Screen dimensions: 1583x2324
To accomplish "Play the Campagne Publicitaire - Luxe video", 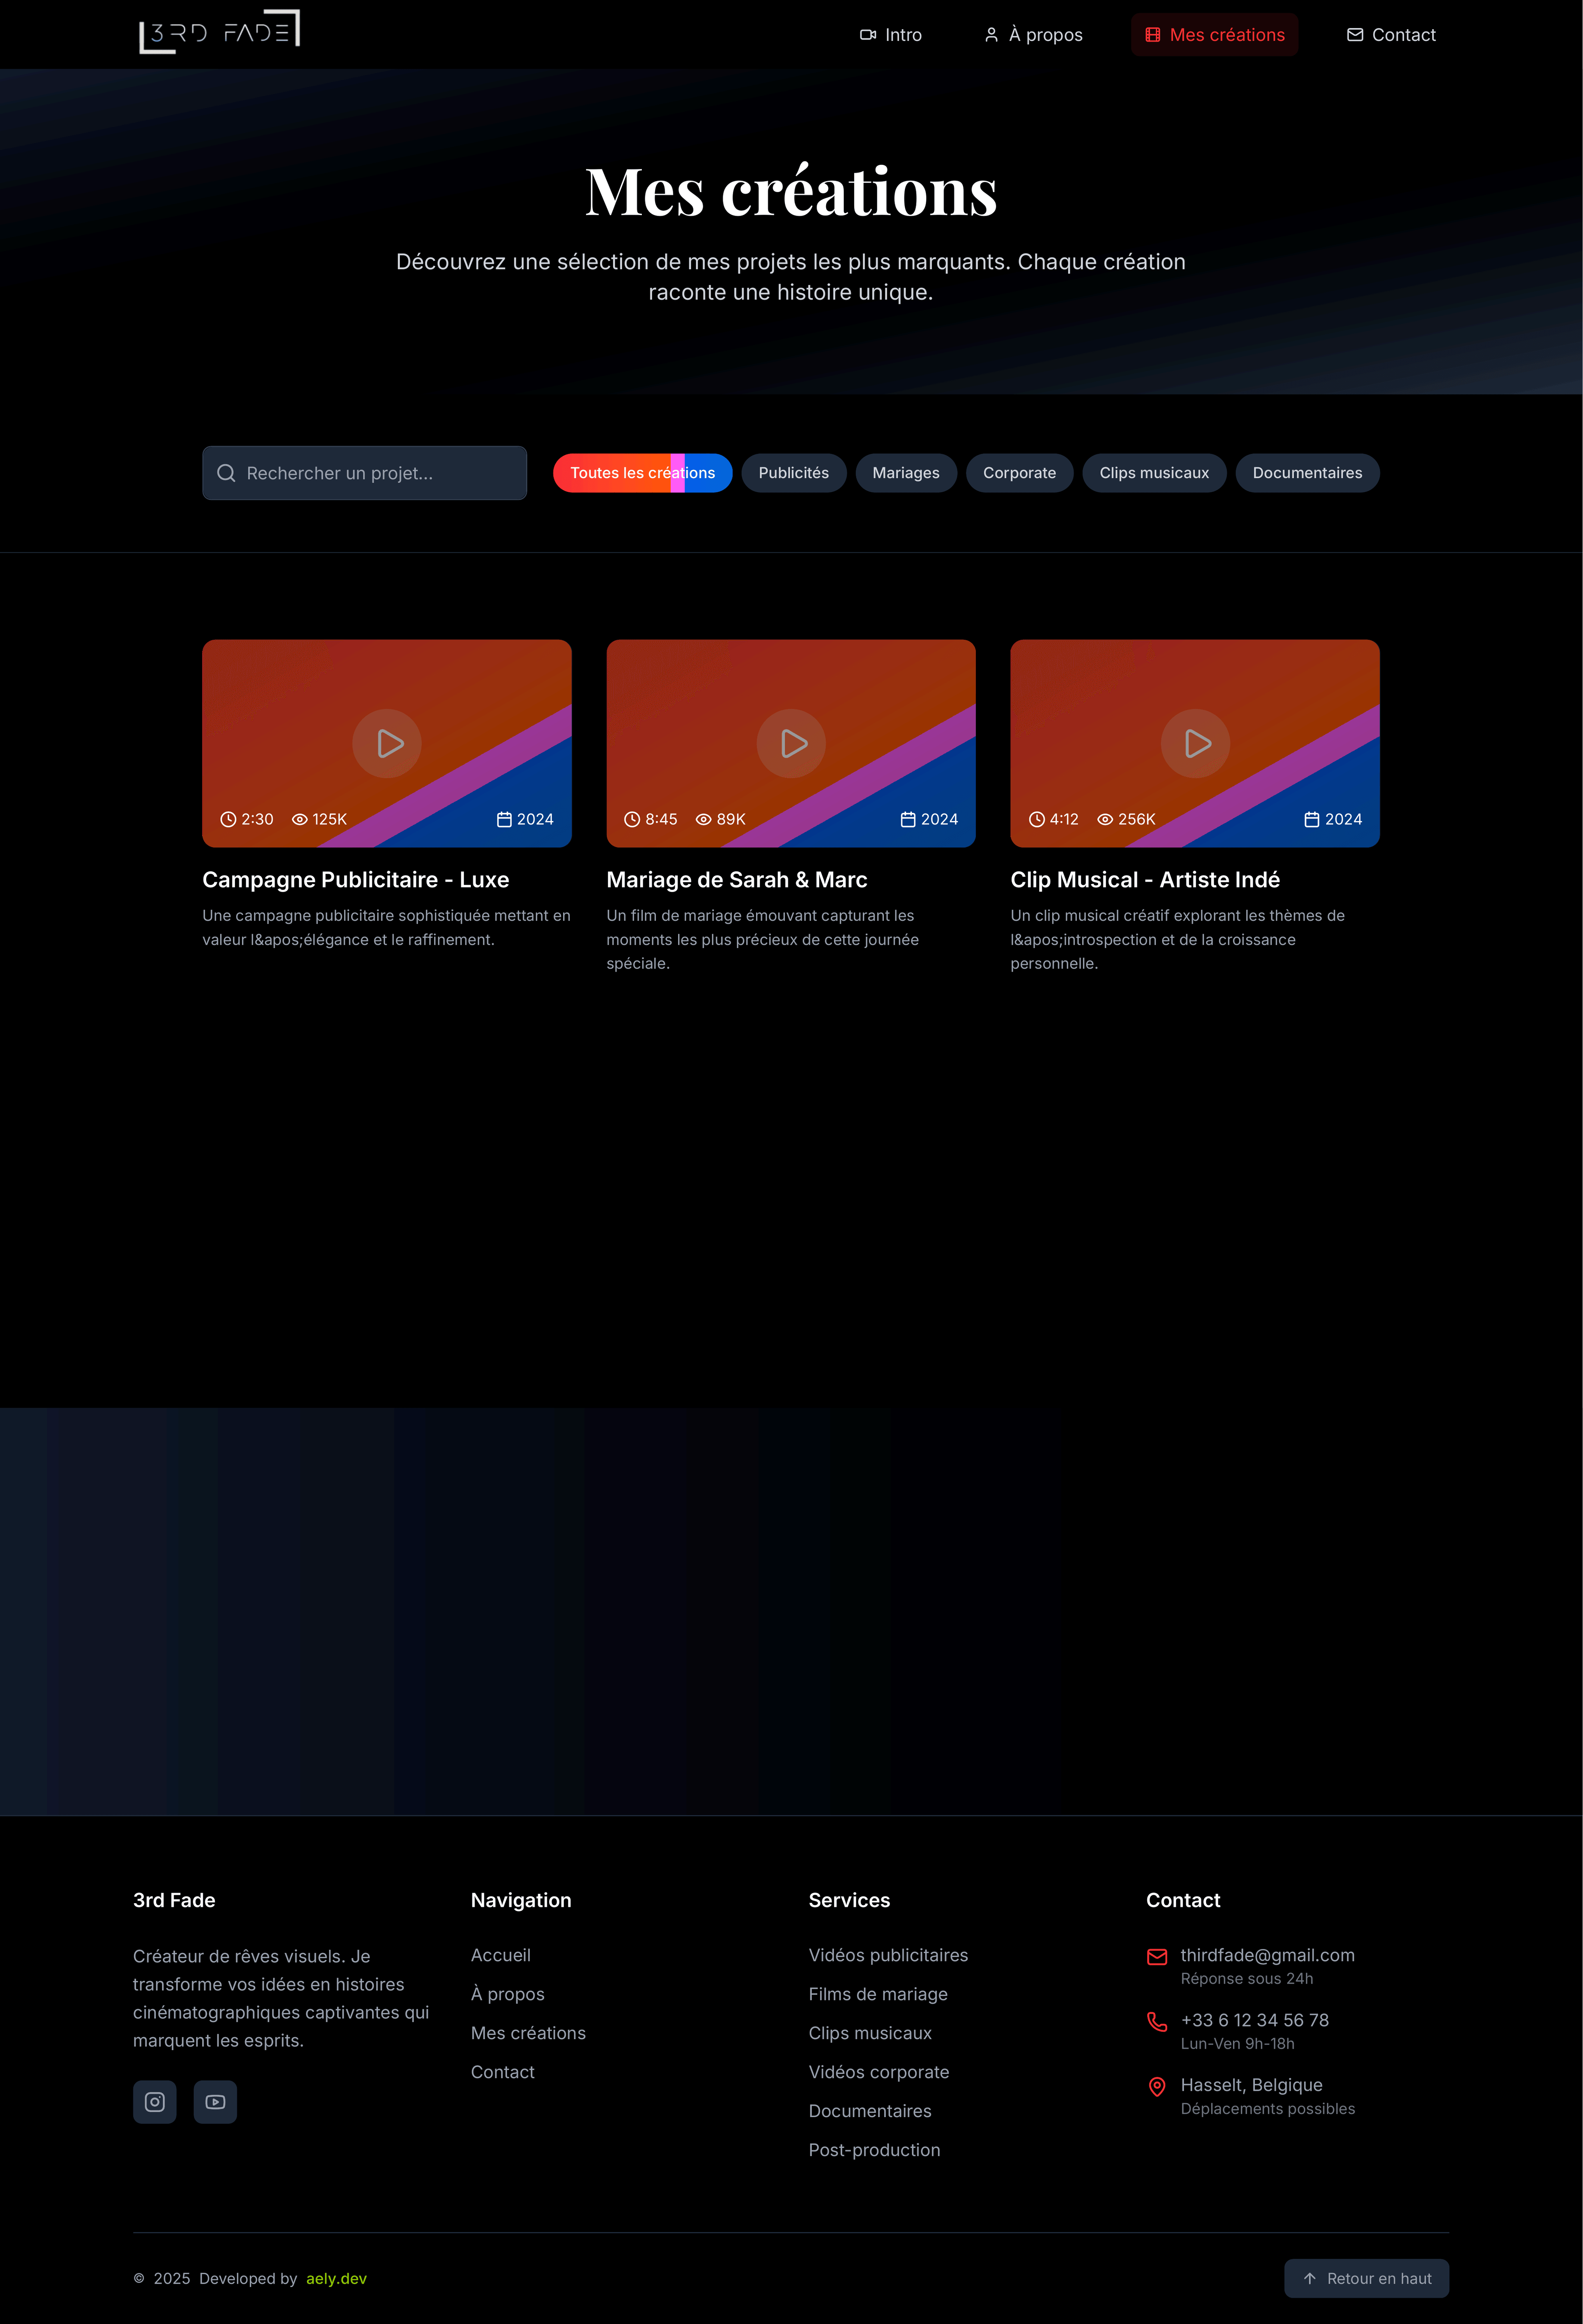I will (x=387, y=743).
